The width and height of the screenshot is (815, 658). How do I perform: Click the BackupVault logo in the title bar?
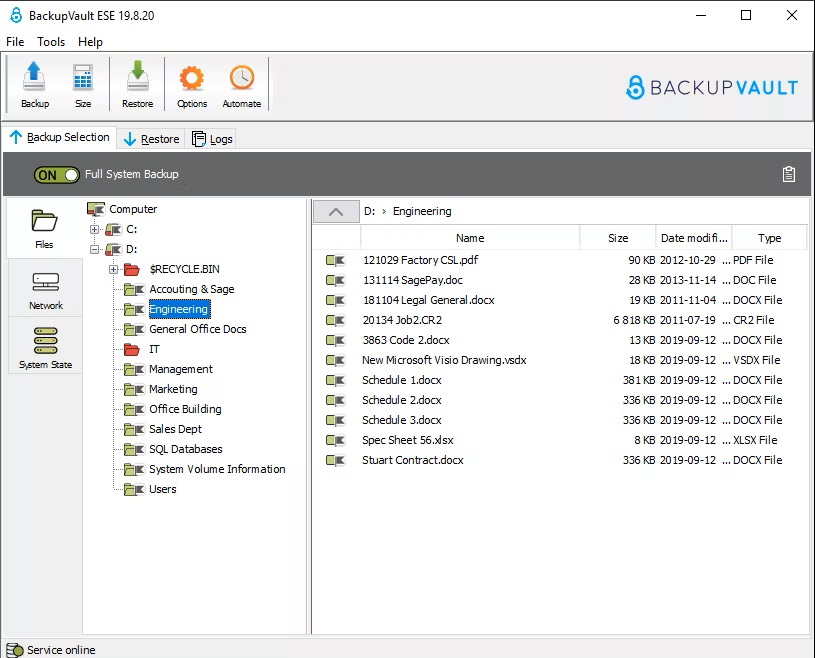(x=16, y=15)
